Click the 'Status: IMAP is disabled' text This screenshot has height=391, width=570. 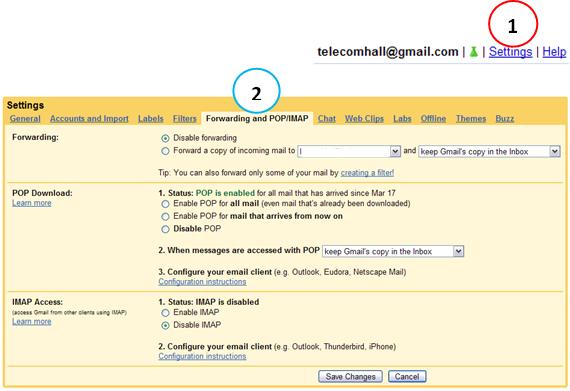point(213,302)
